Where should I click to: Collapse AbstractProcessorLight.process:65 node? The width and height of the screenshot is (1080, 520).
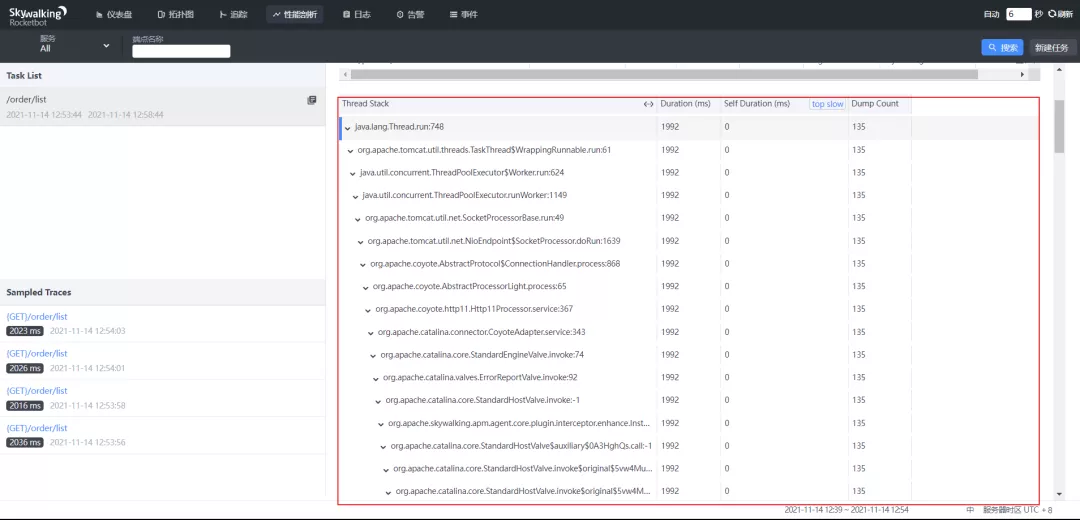366,287
